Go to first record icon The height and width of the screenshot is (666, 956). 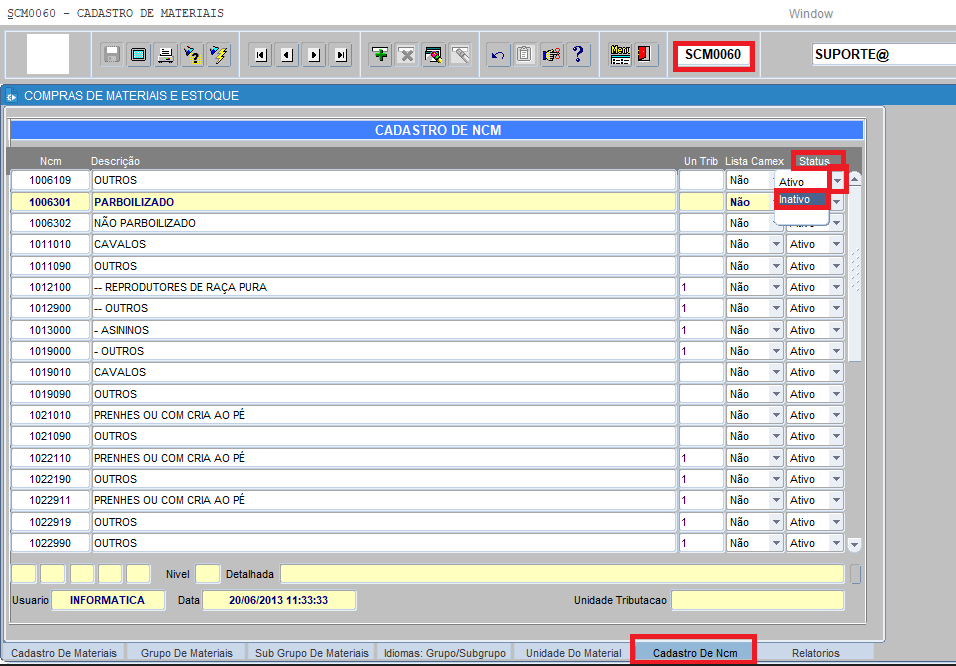pos(260,55)
